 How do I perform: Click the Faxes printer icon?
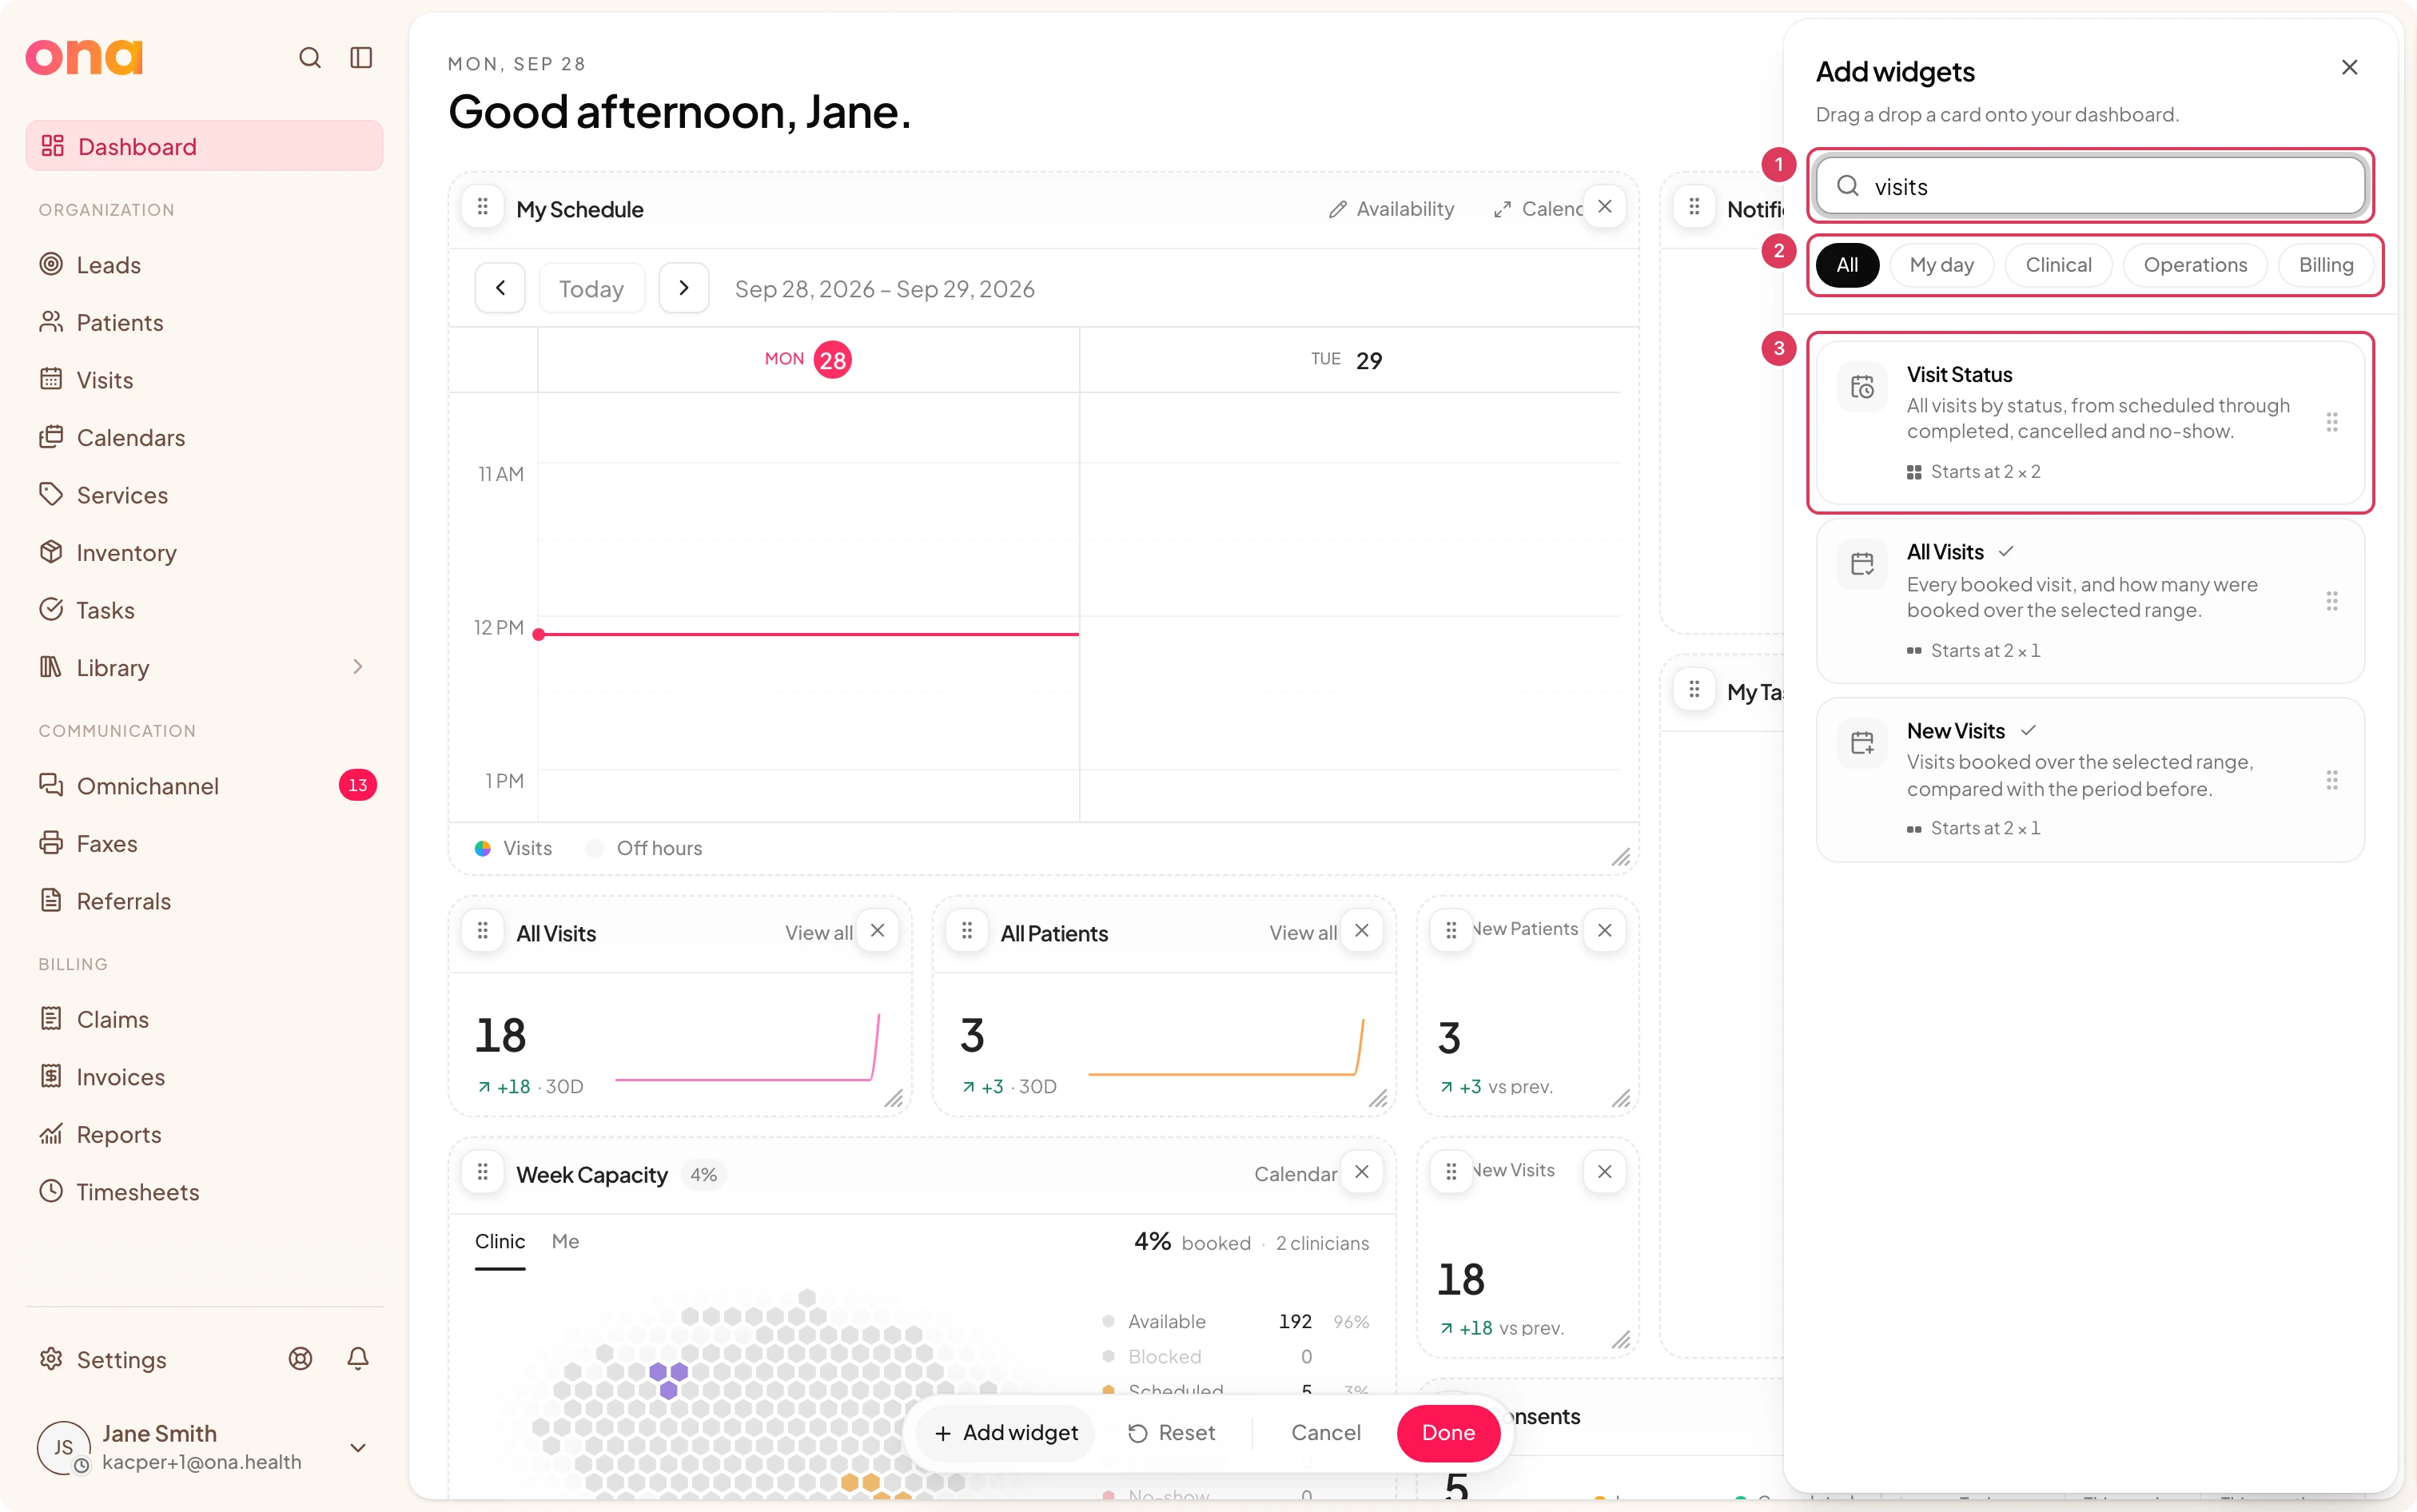click(51, 843)
